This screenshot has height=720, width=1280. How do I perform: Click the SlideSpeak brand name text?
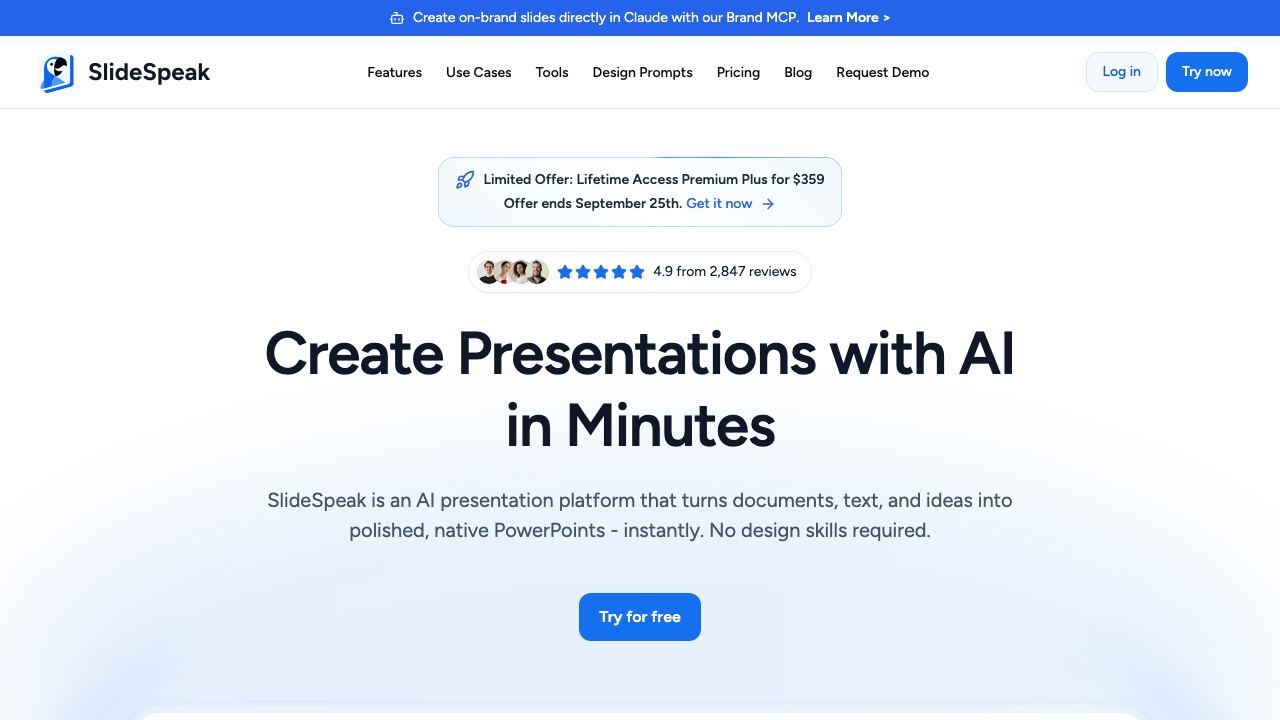149,73
